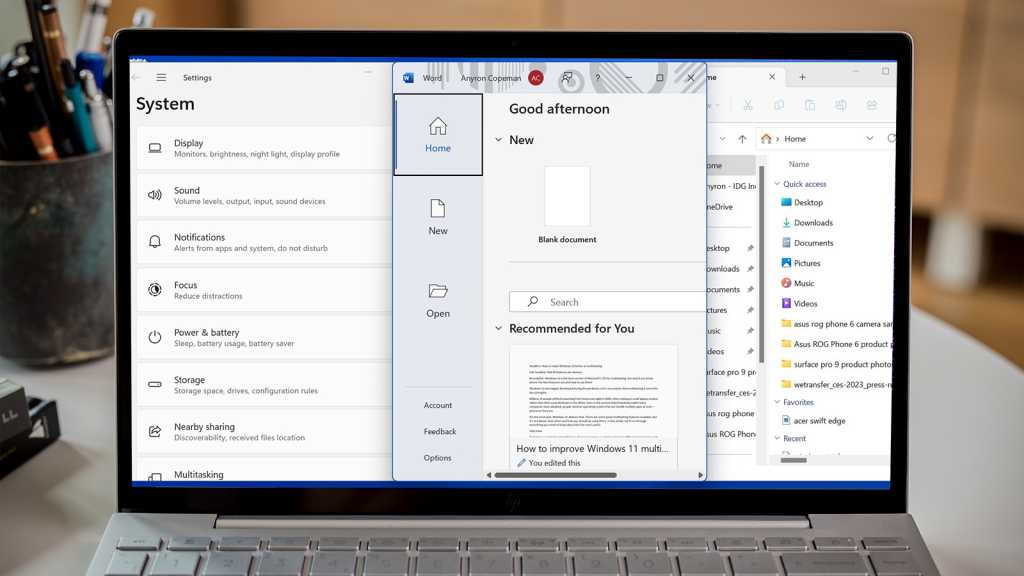Screen dimensions: 1024x576
Task: Click File Explorer's bottom horizontal scrollbar
Action: [794, 460]
